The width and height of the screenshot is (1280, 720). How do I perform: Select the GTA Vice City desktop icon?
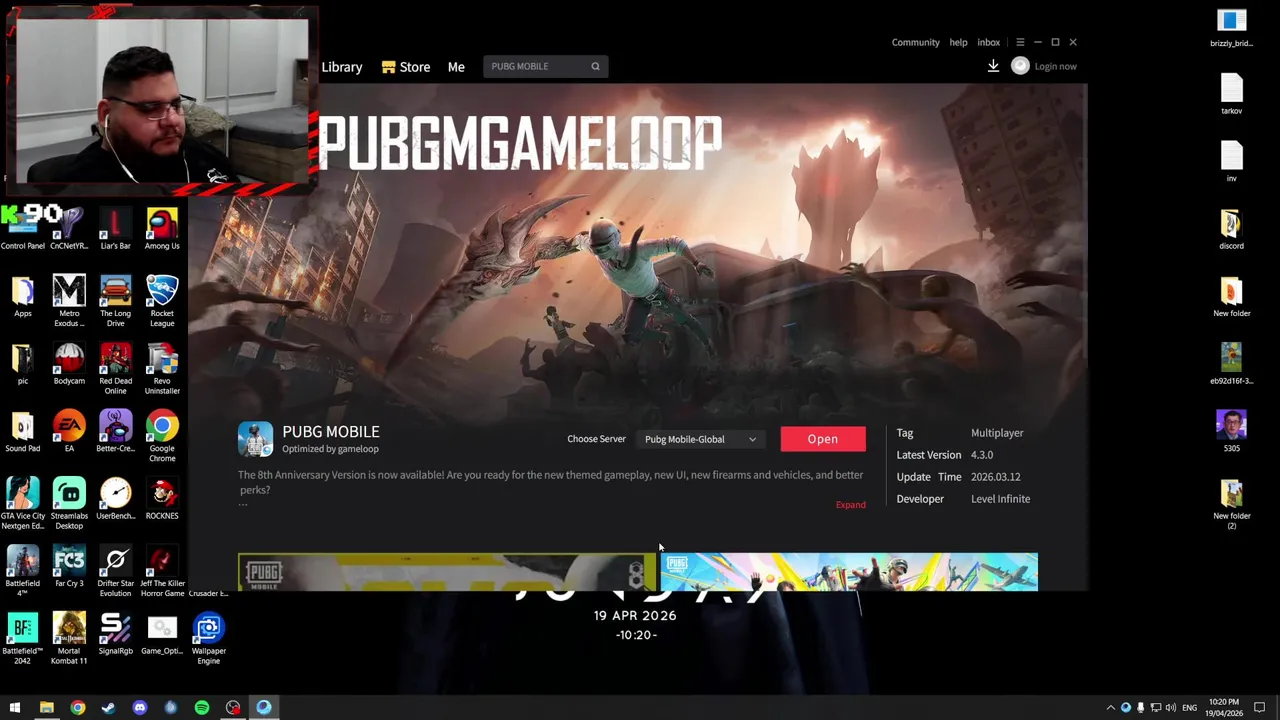[22, 503]
